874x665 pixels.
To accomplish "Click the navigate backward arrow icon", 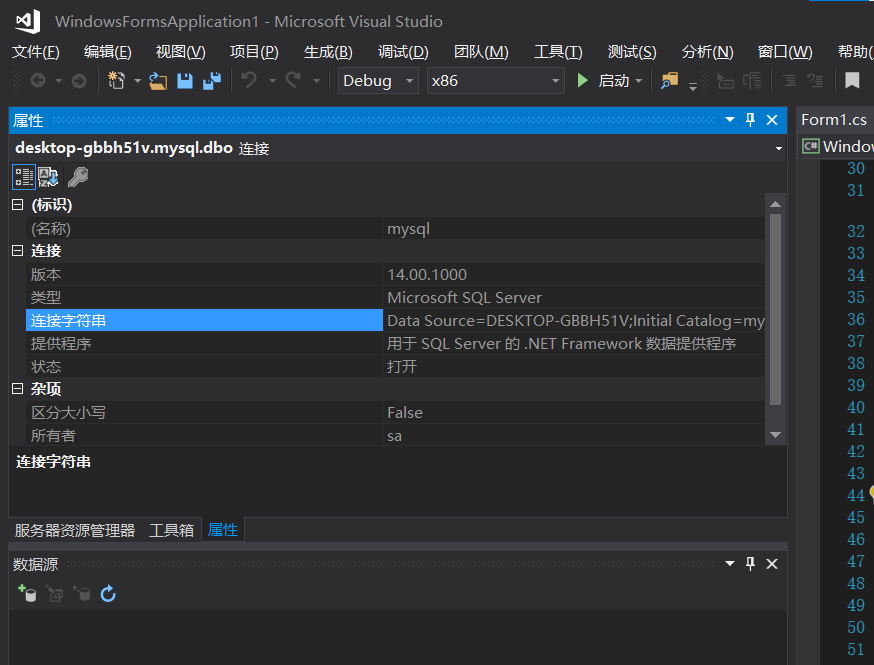I will (38, 81).
